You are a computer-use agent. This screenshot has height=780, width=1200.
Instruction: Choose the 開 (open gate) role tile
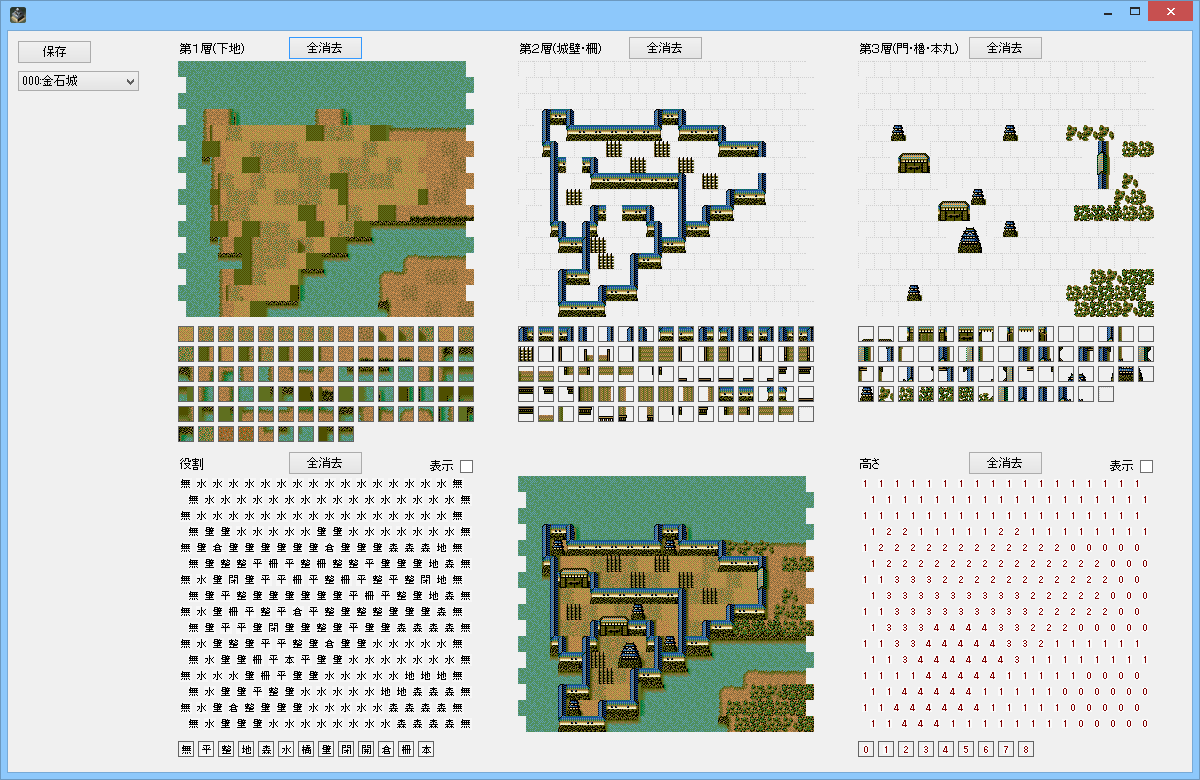tap(366, 749)
